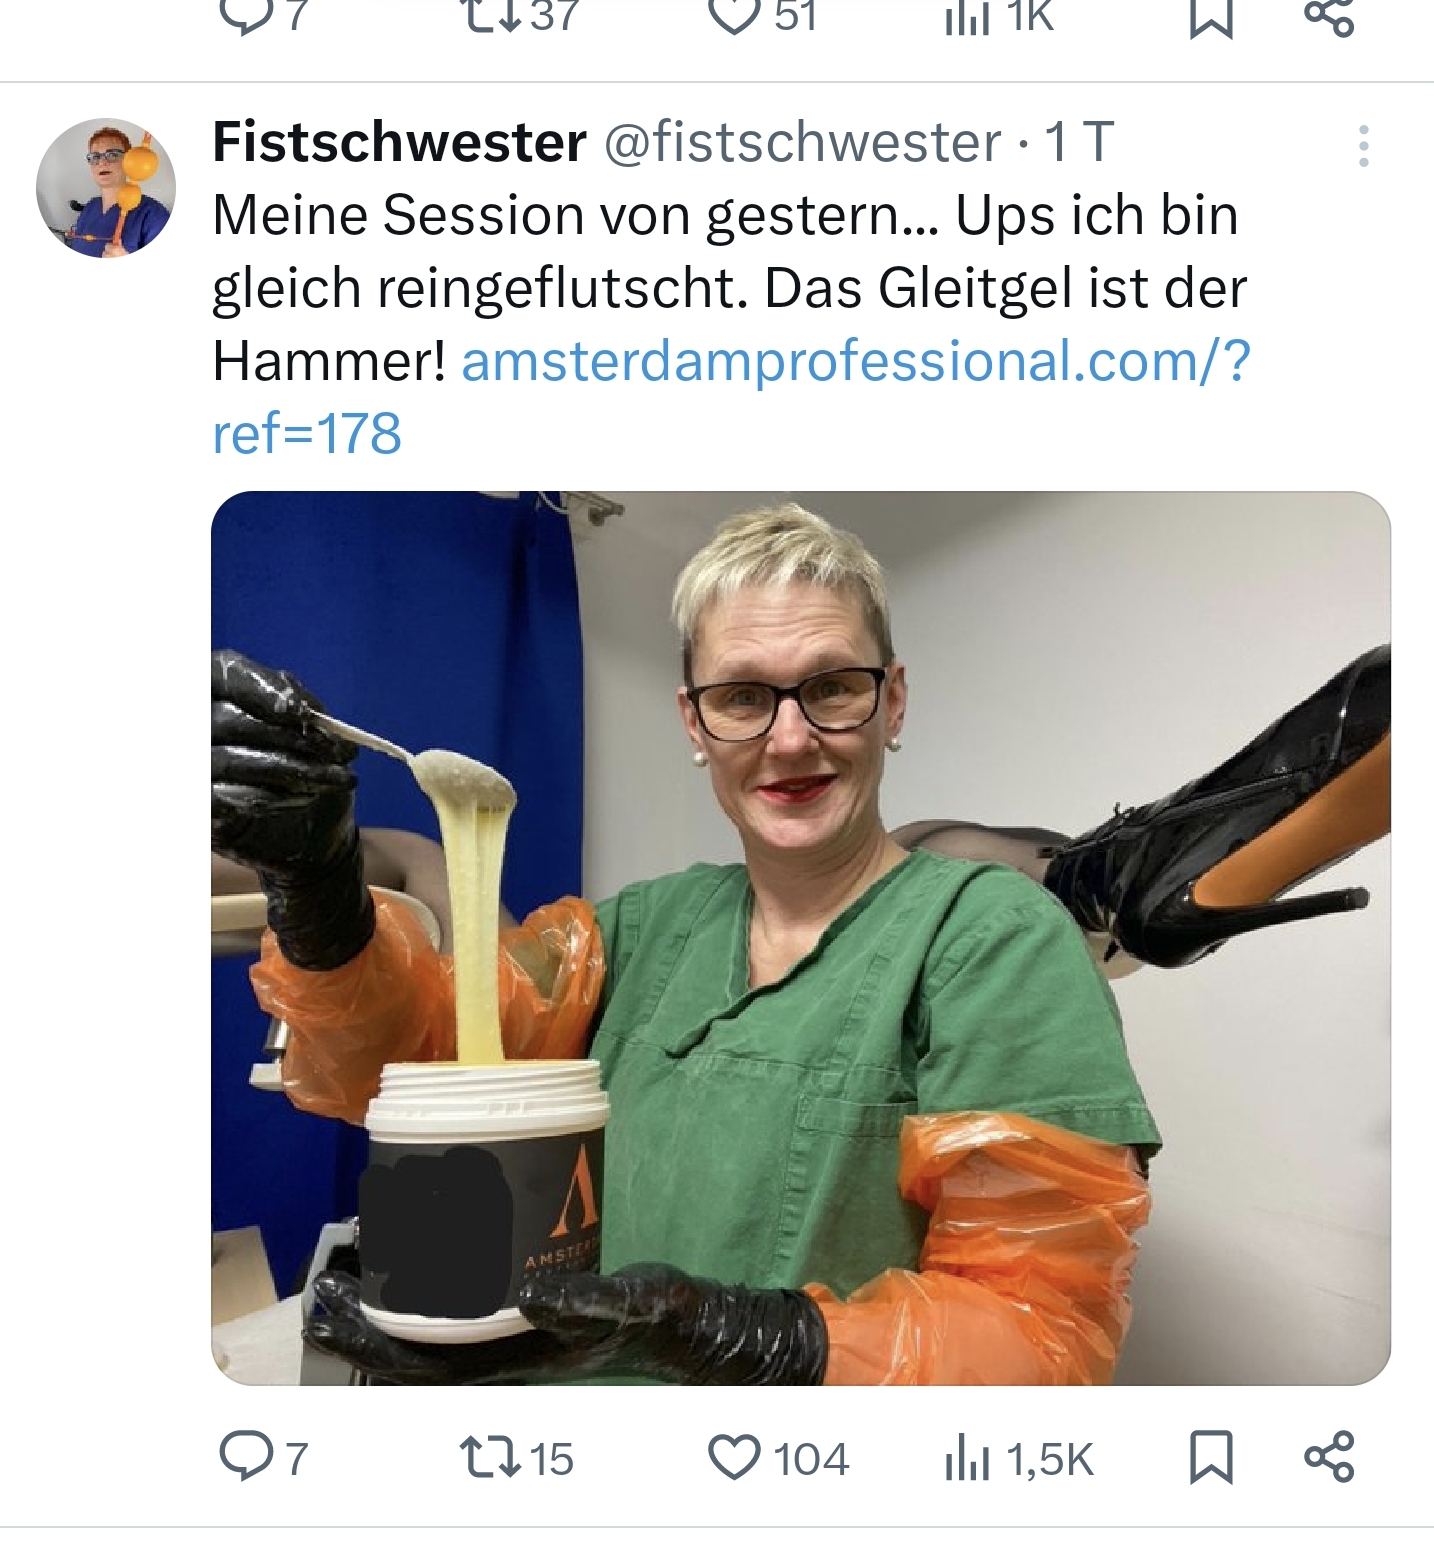This screenshot has height=1557, width=1434.
Task: Open tweet text starting 'Meine Session'
Action: pyautogui.click(x=729, y=288)
